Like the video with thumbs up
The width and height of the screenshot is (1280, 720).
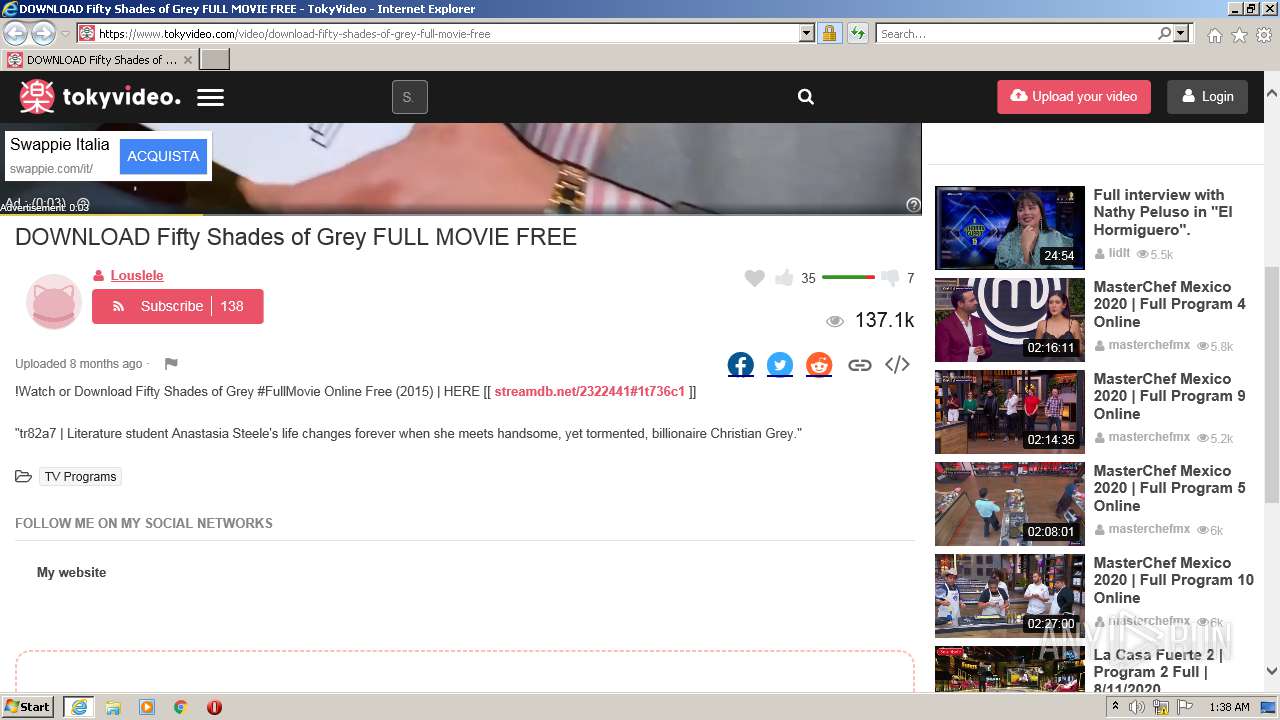[784, 278]
